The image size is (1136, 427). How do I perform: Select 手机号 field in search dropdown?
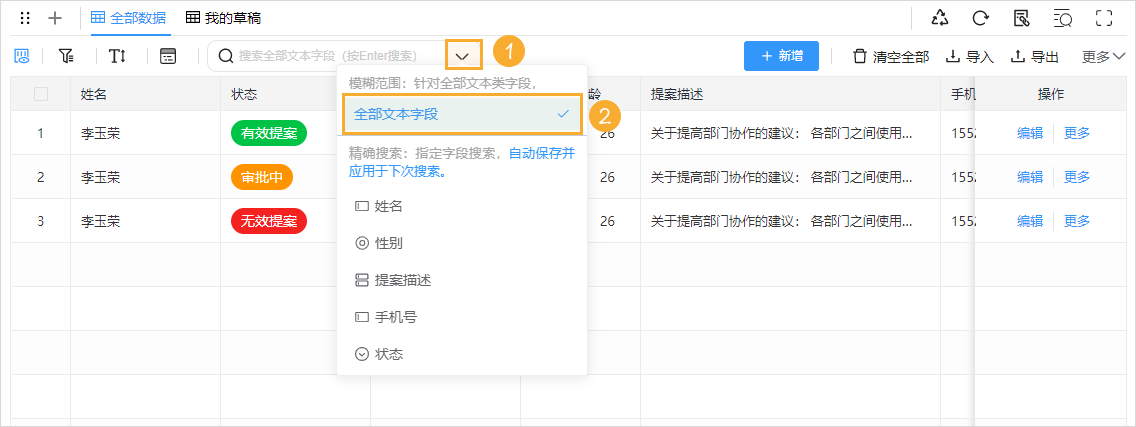462,318
